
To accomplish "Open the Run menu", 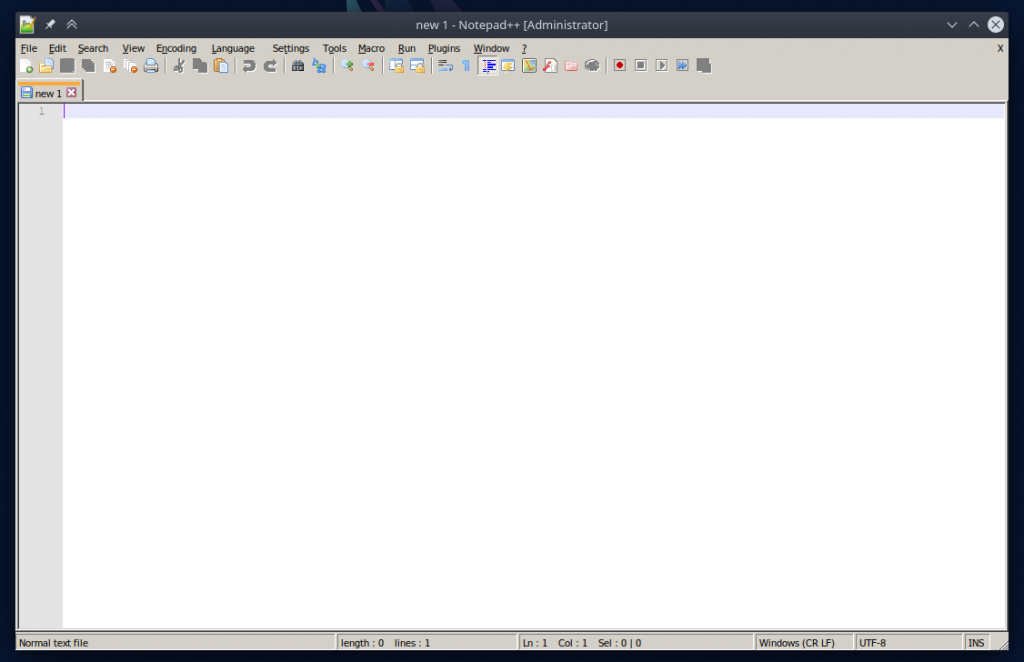I will [406, 48].
